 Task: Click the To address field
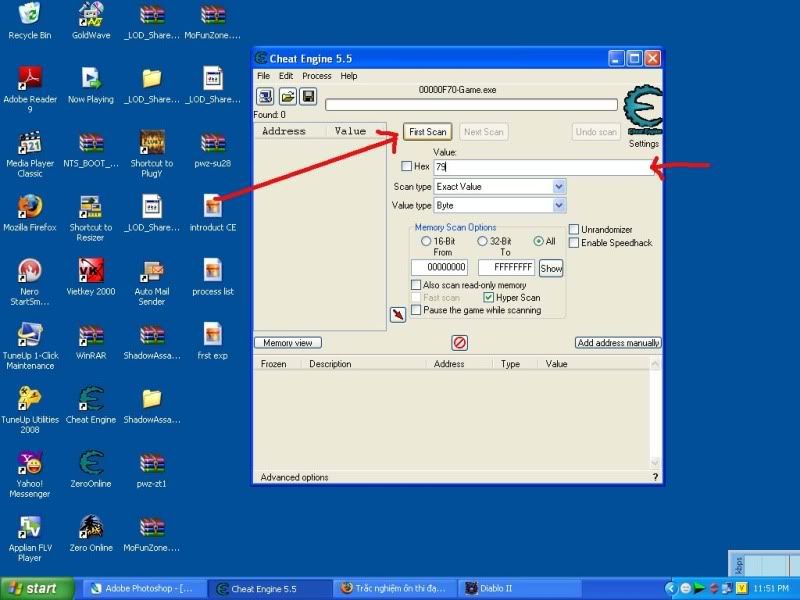pyautogui.click(x=506, y=267)
